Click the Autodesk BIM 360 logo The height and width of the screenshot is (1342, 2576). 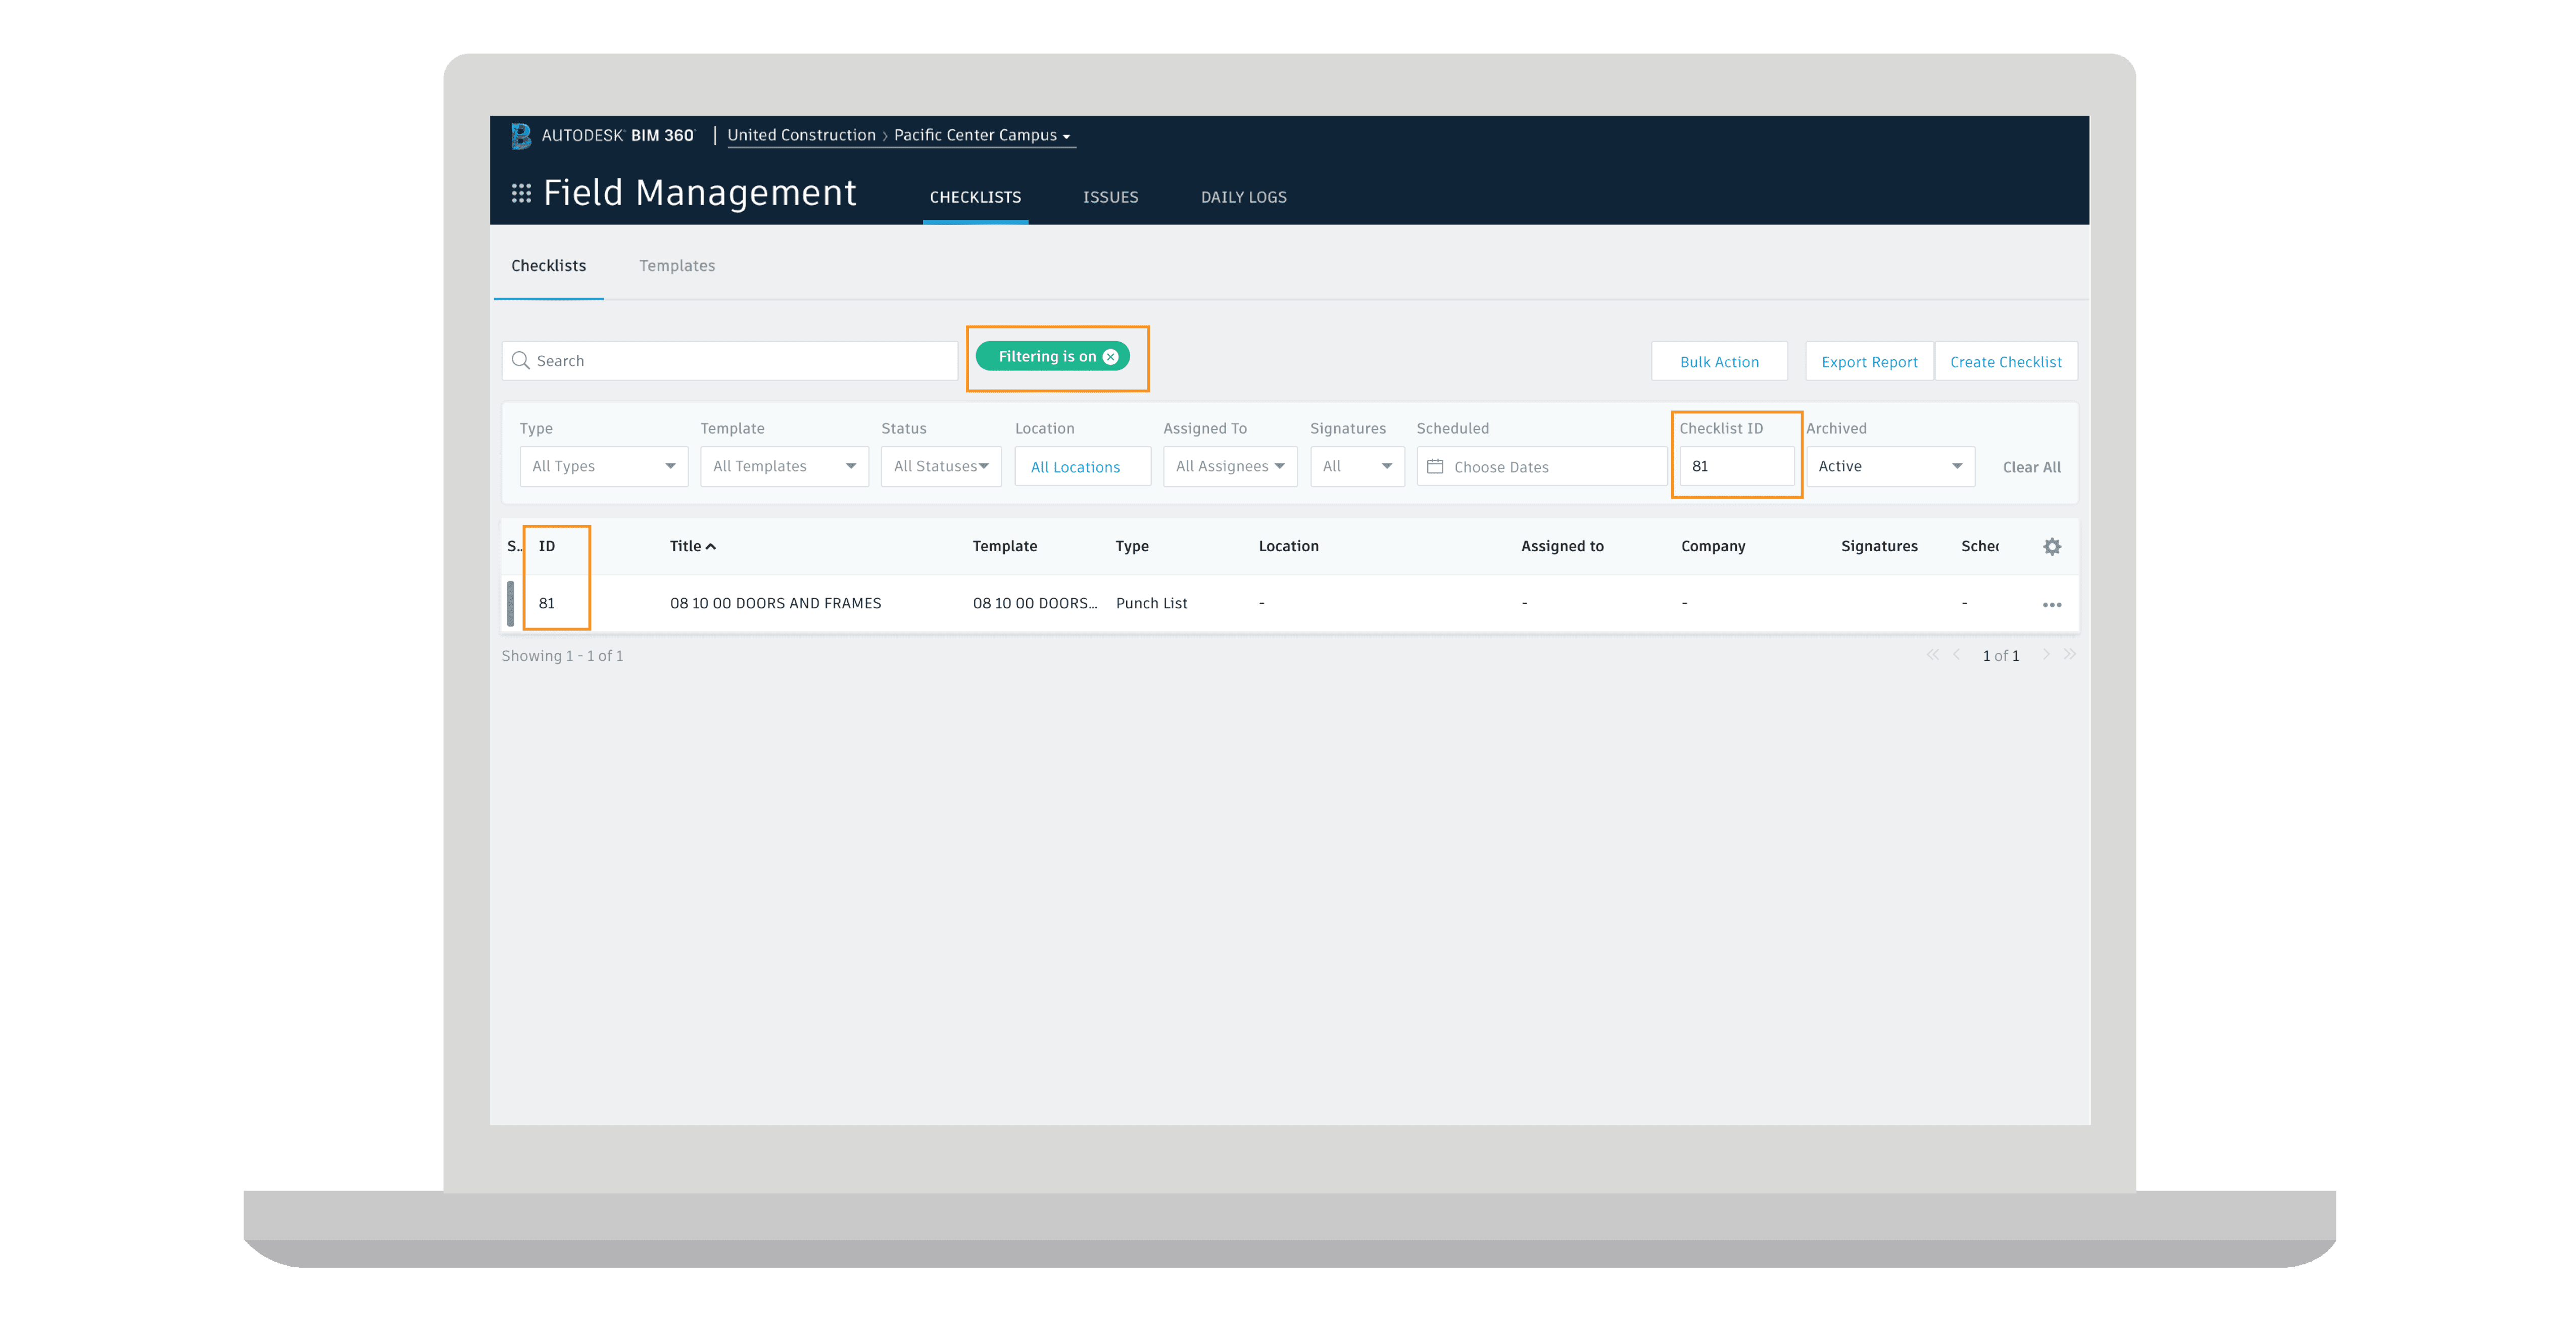[x=521, y=135]
